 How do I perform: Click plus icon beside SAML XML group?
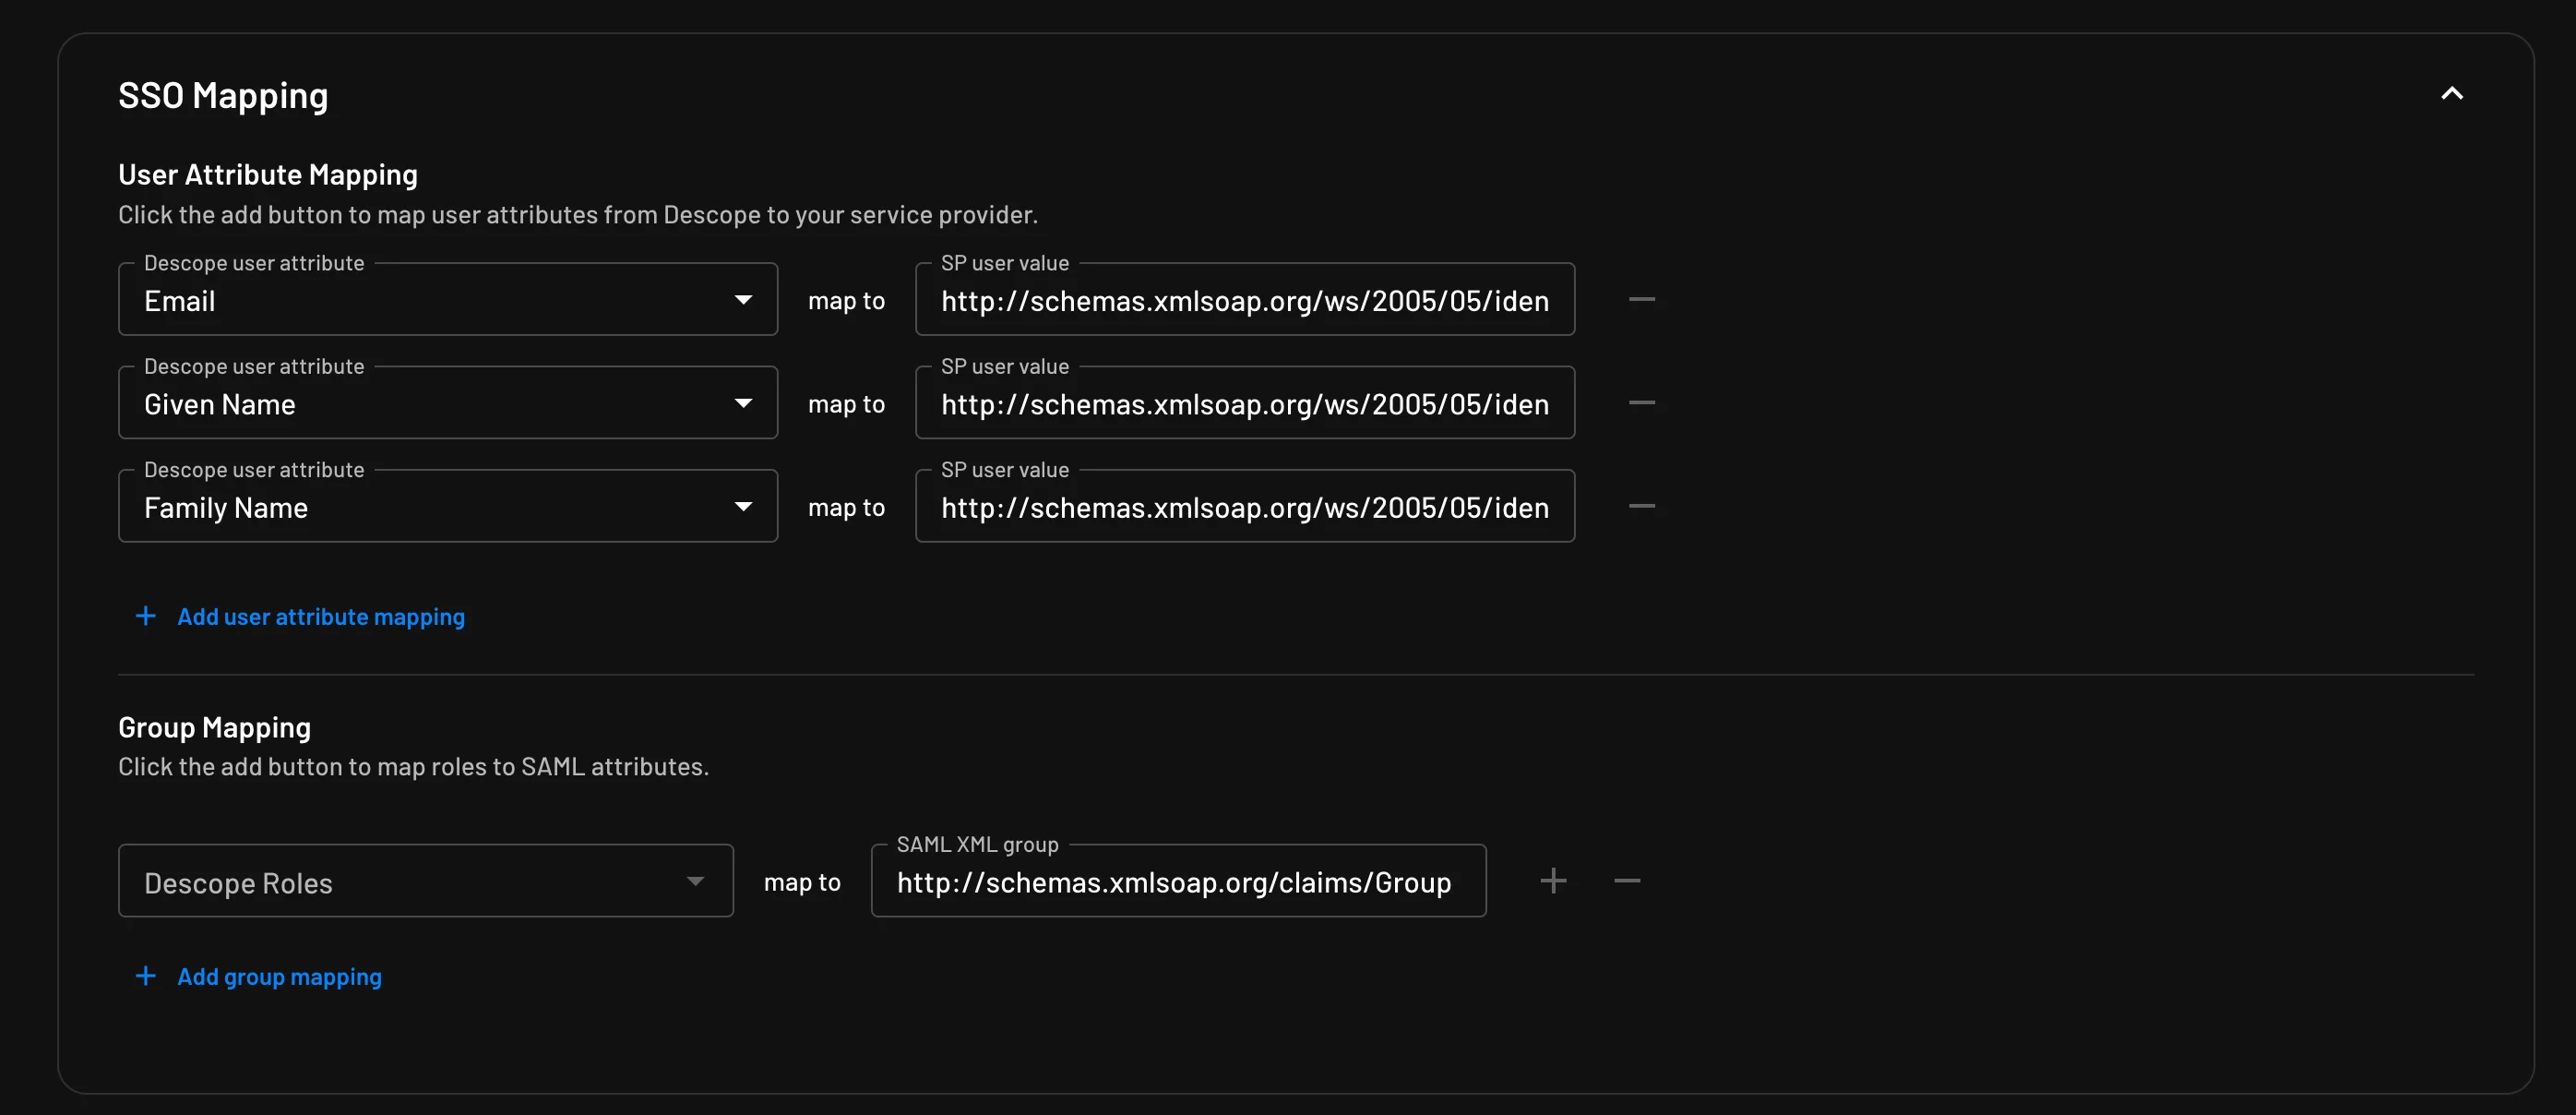click(1552, 881)
